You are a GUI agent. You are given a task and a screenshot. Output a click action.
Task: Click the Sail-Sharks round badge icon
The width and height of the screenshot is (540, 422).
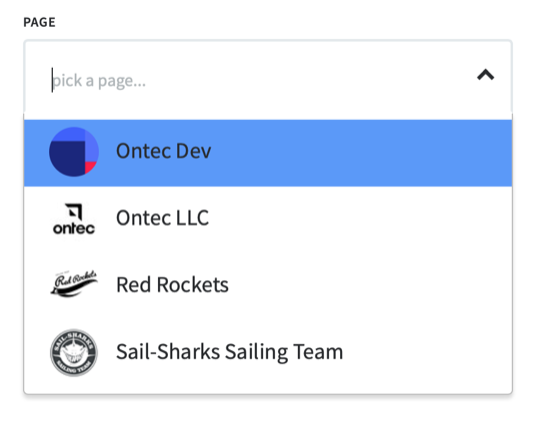pyautogui.click(x=74, y=352)
